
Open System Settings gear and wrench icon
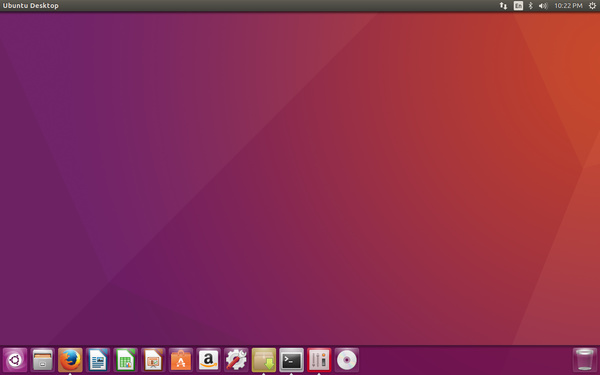coord(236,360)
